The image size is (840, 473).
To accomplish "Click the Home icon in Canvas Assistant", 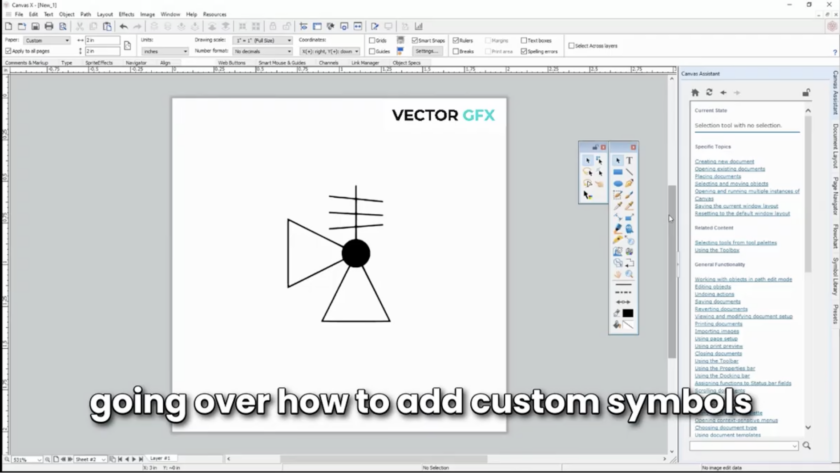I will click(695, 93).
